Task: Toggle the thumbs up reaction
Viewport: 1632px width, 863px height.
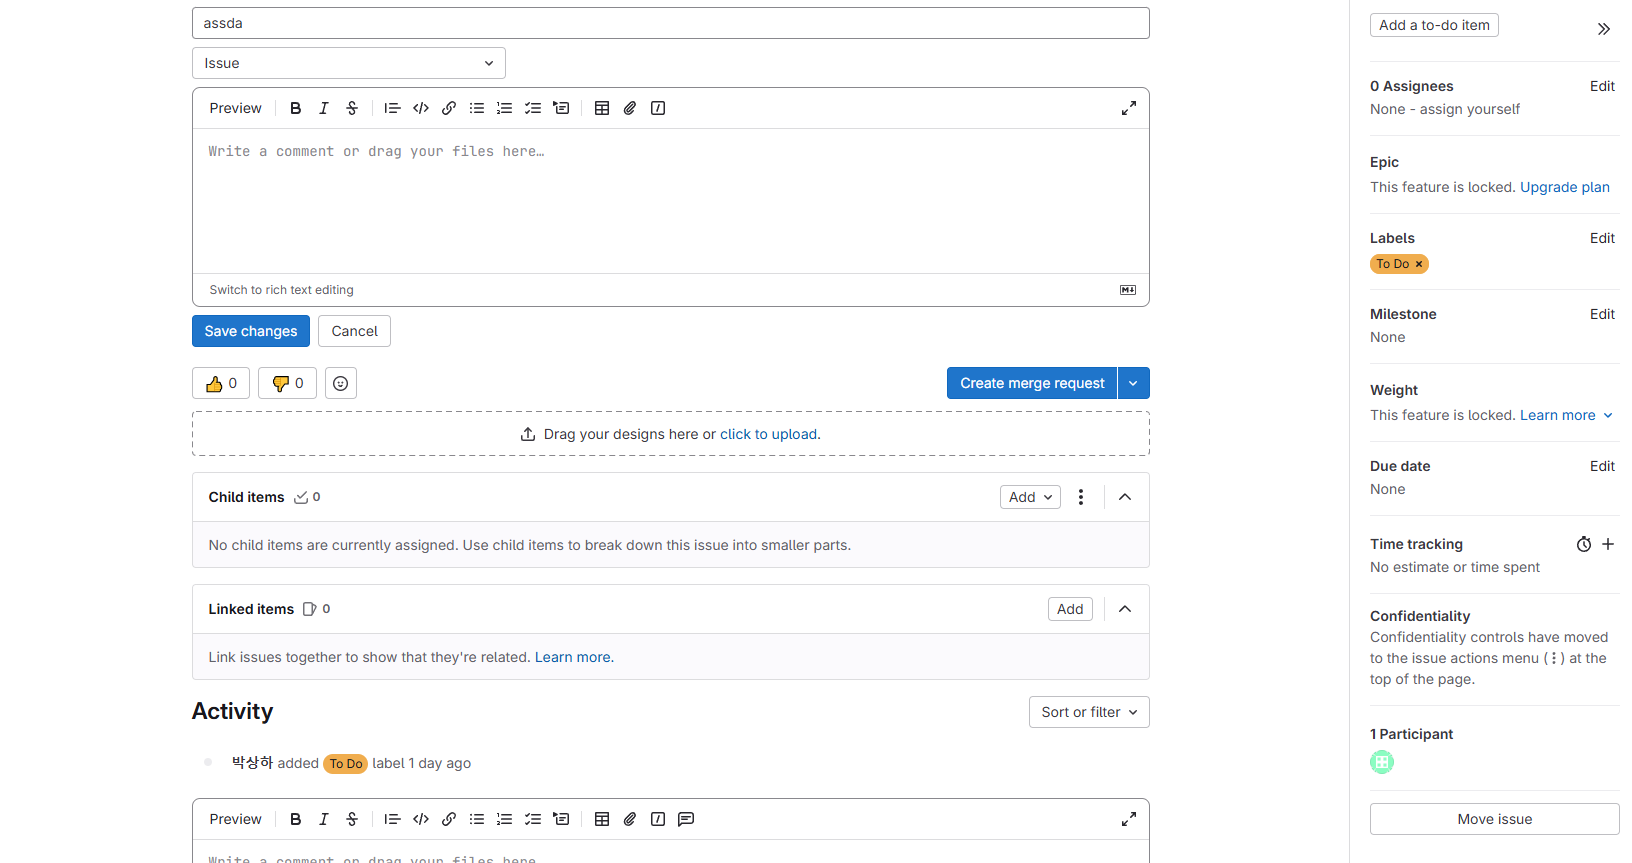Action: click(x=221, y=383)
